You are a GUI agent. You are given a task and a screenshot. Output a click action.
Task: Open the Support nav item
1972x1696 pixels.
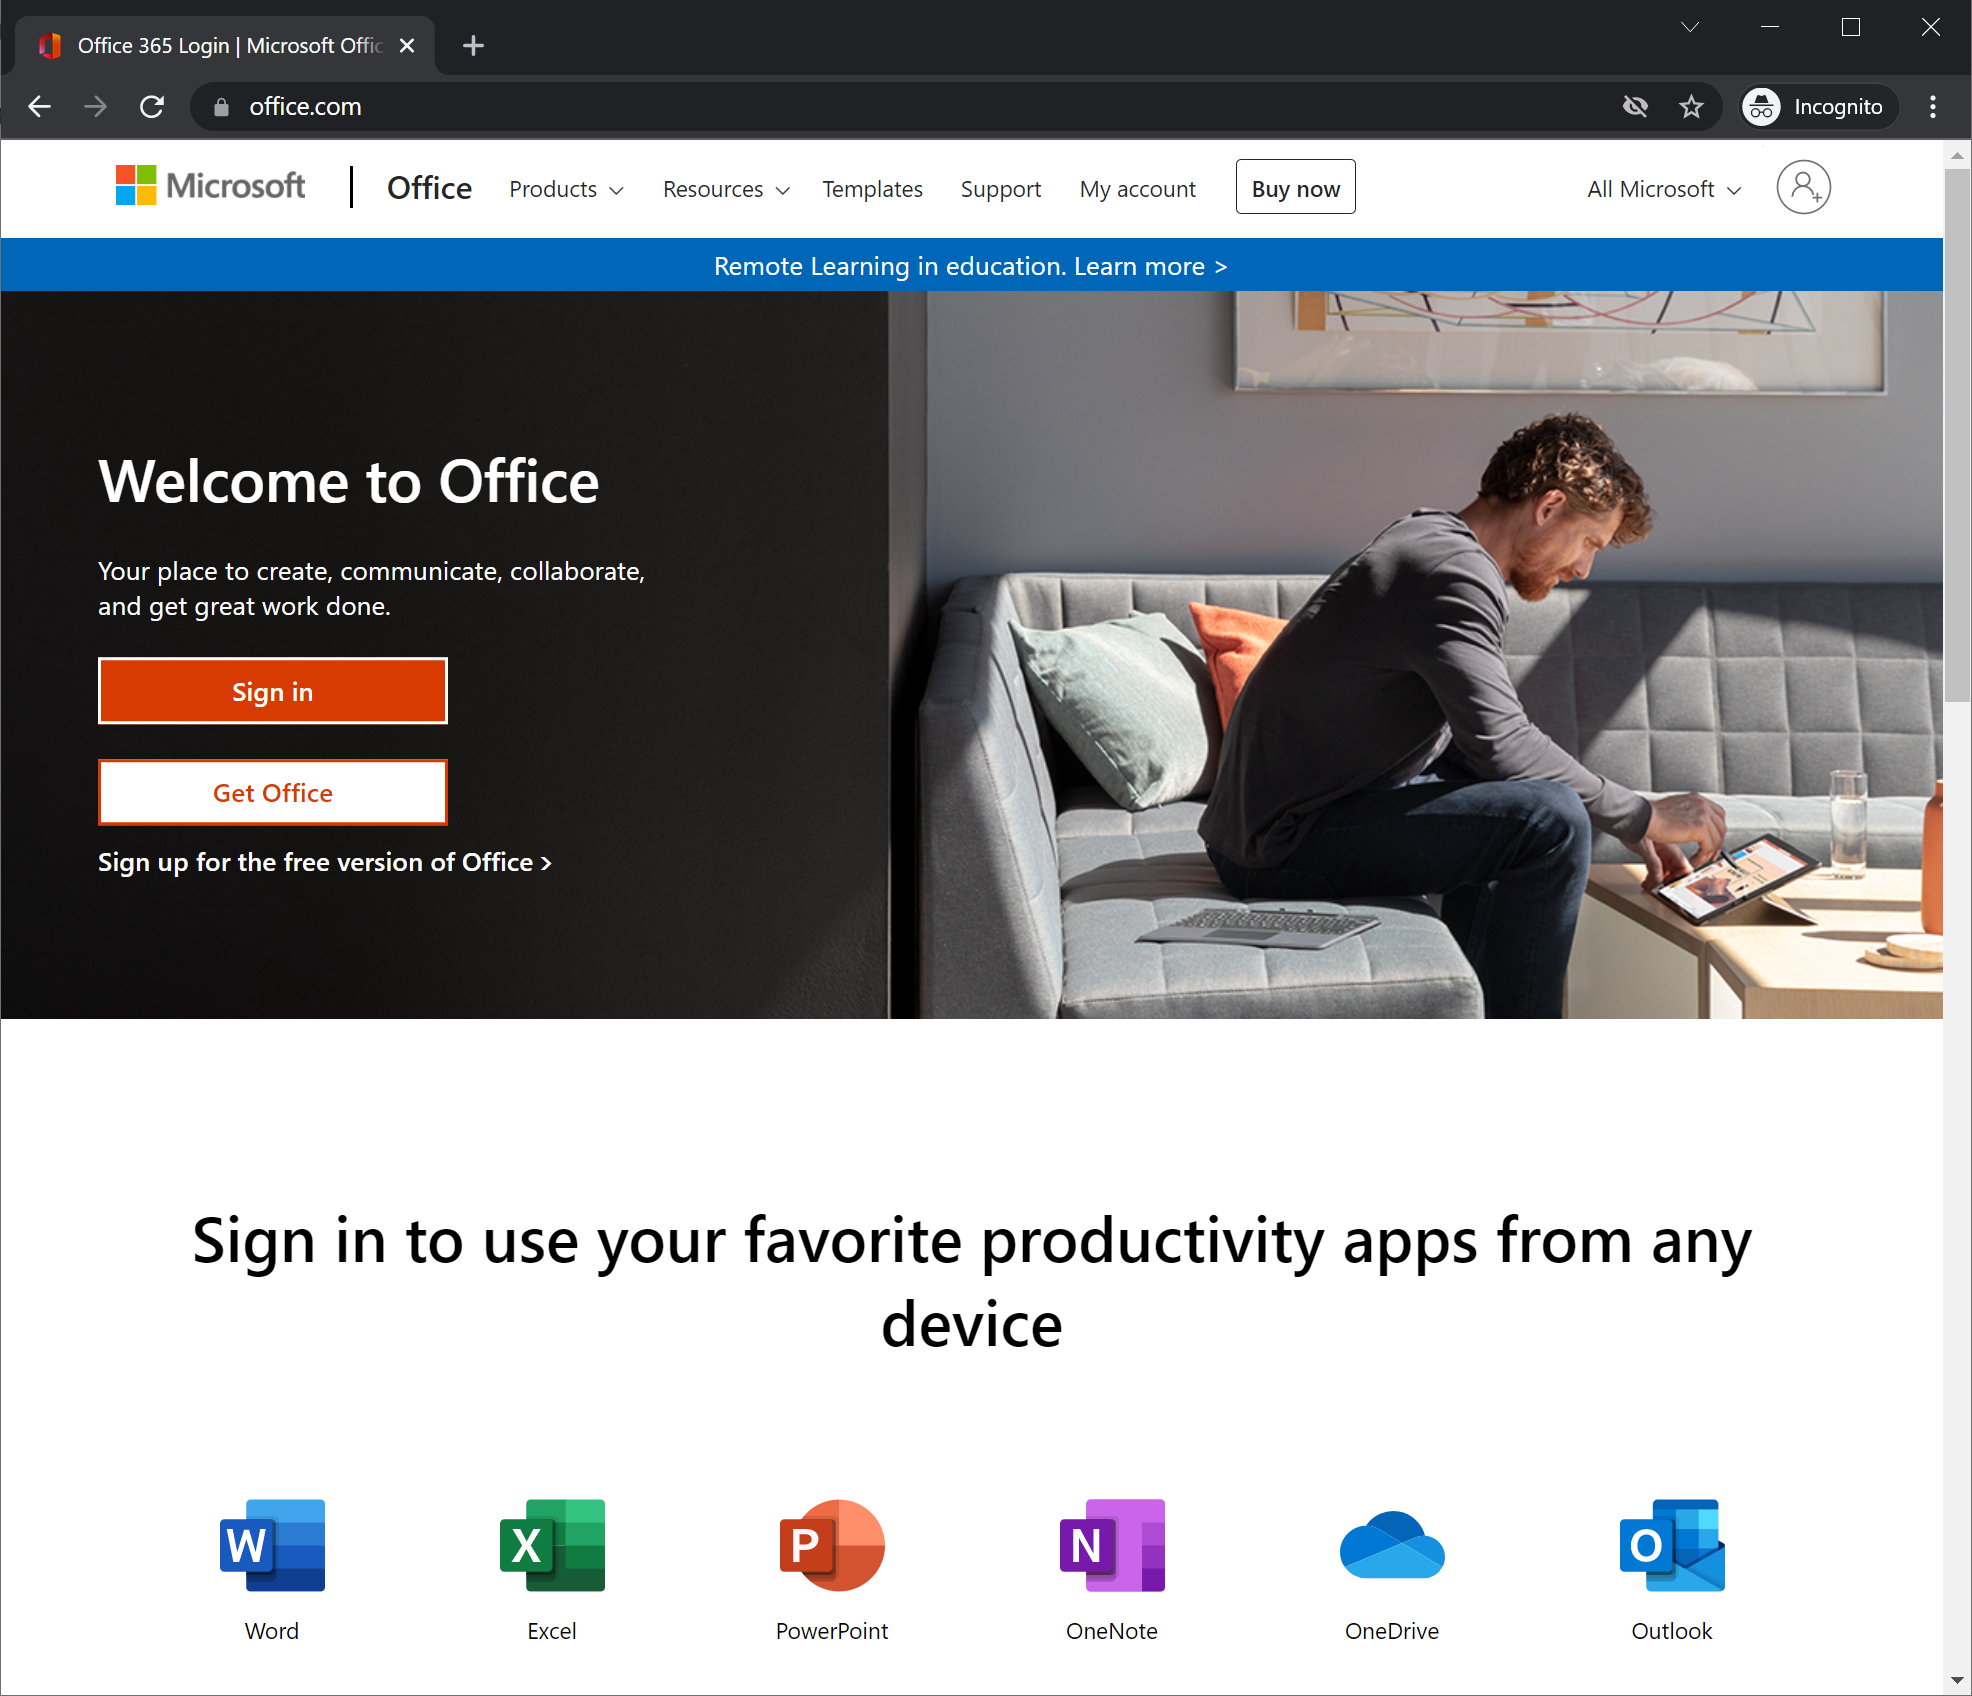coord(1000,189)
